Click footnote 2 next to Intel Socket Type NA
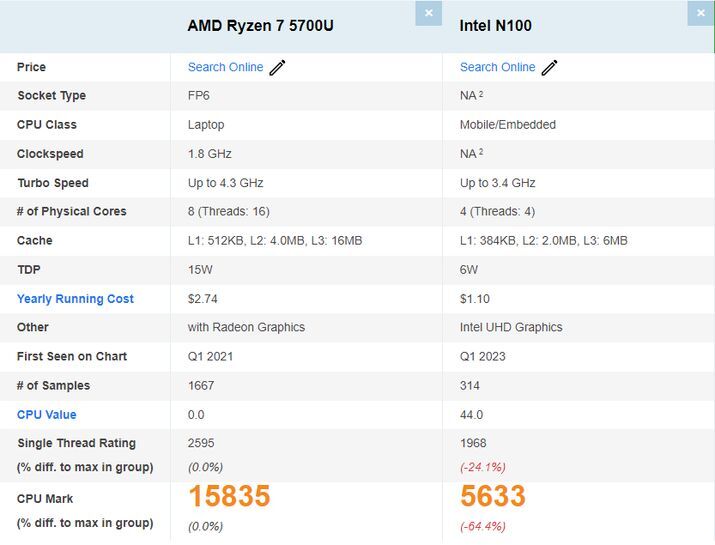This screenshot has height=545, width=715. (481, 94)
